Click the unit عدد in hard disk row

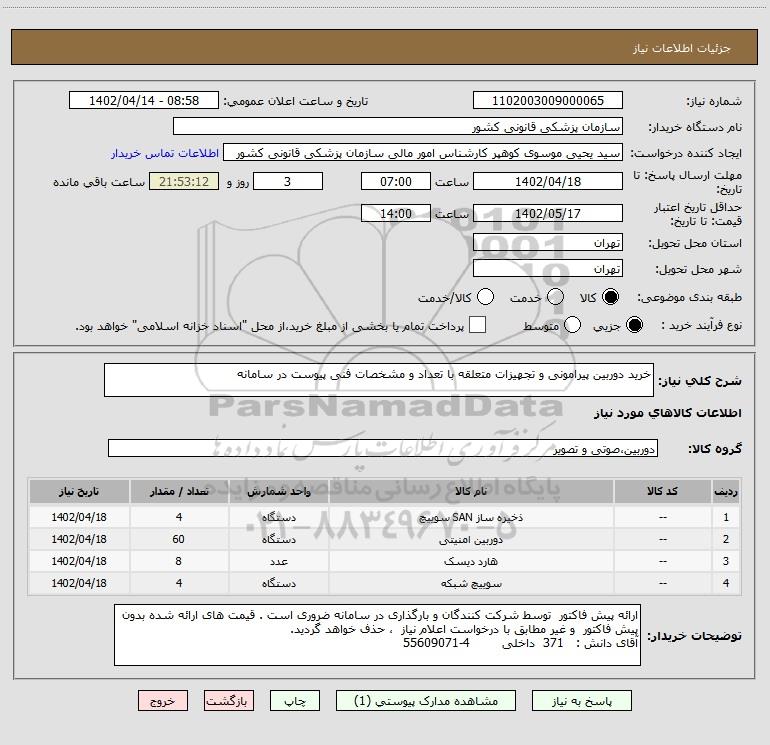tap(278, 561)
